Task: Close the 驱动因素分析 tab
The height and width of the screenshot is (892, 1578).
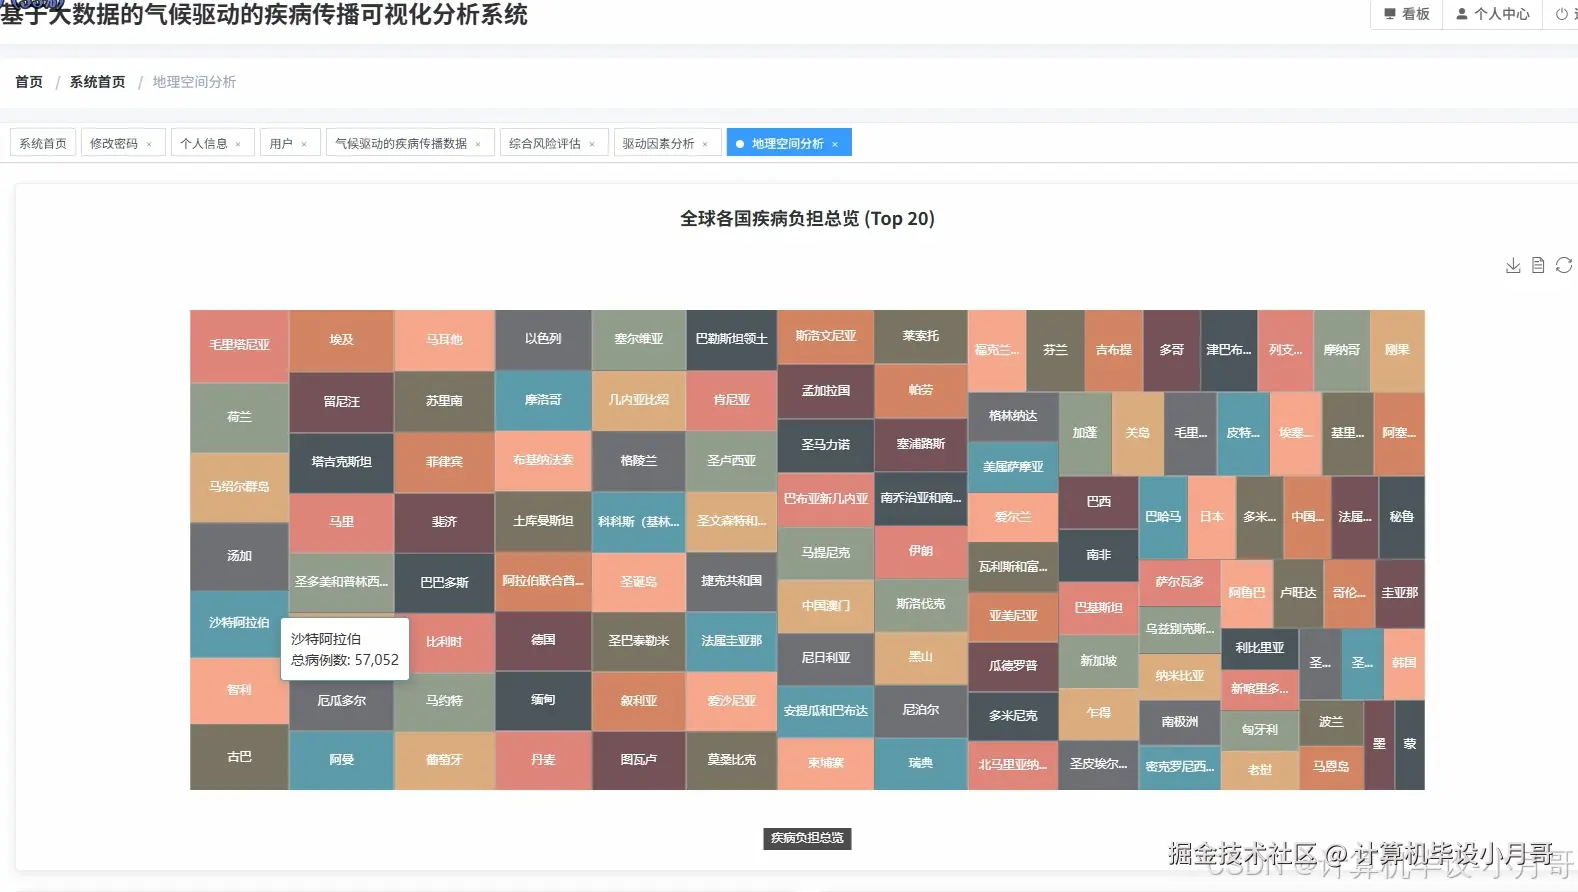Action: coord(705,144)
